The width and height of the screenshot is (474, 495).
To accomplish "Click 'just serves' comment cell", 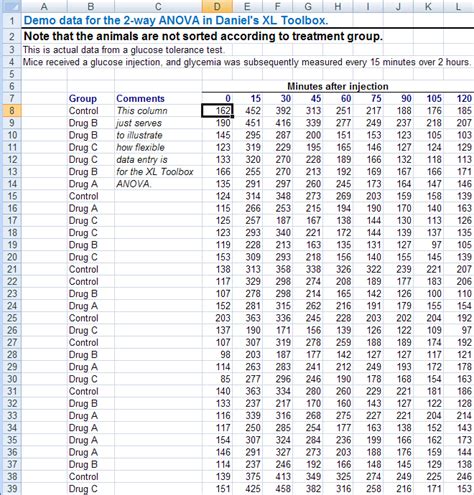I will tap(139, 123).
